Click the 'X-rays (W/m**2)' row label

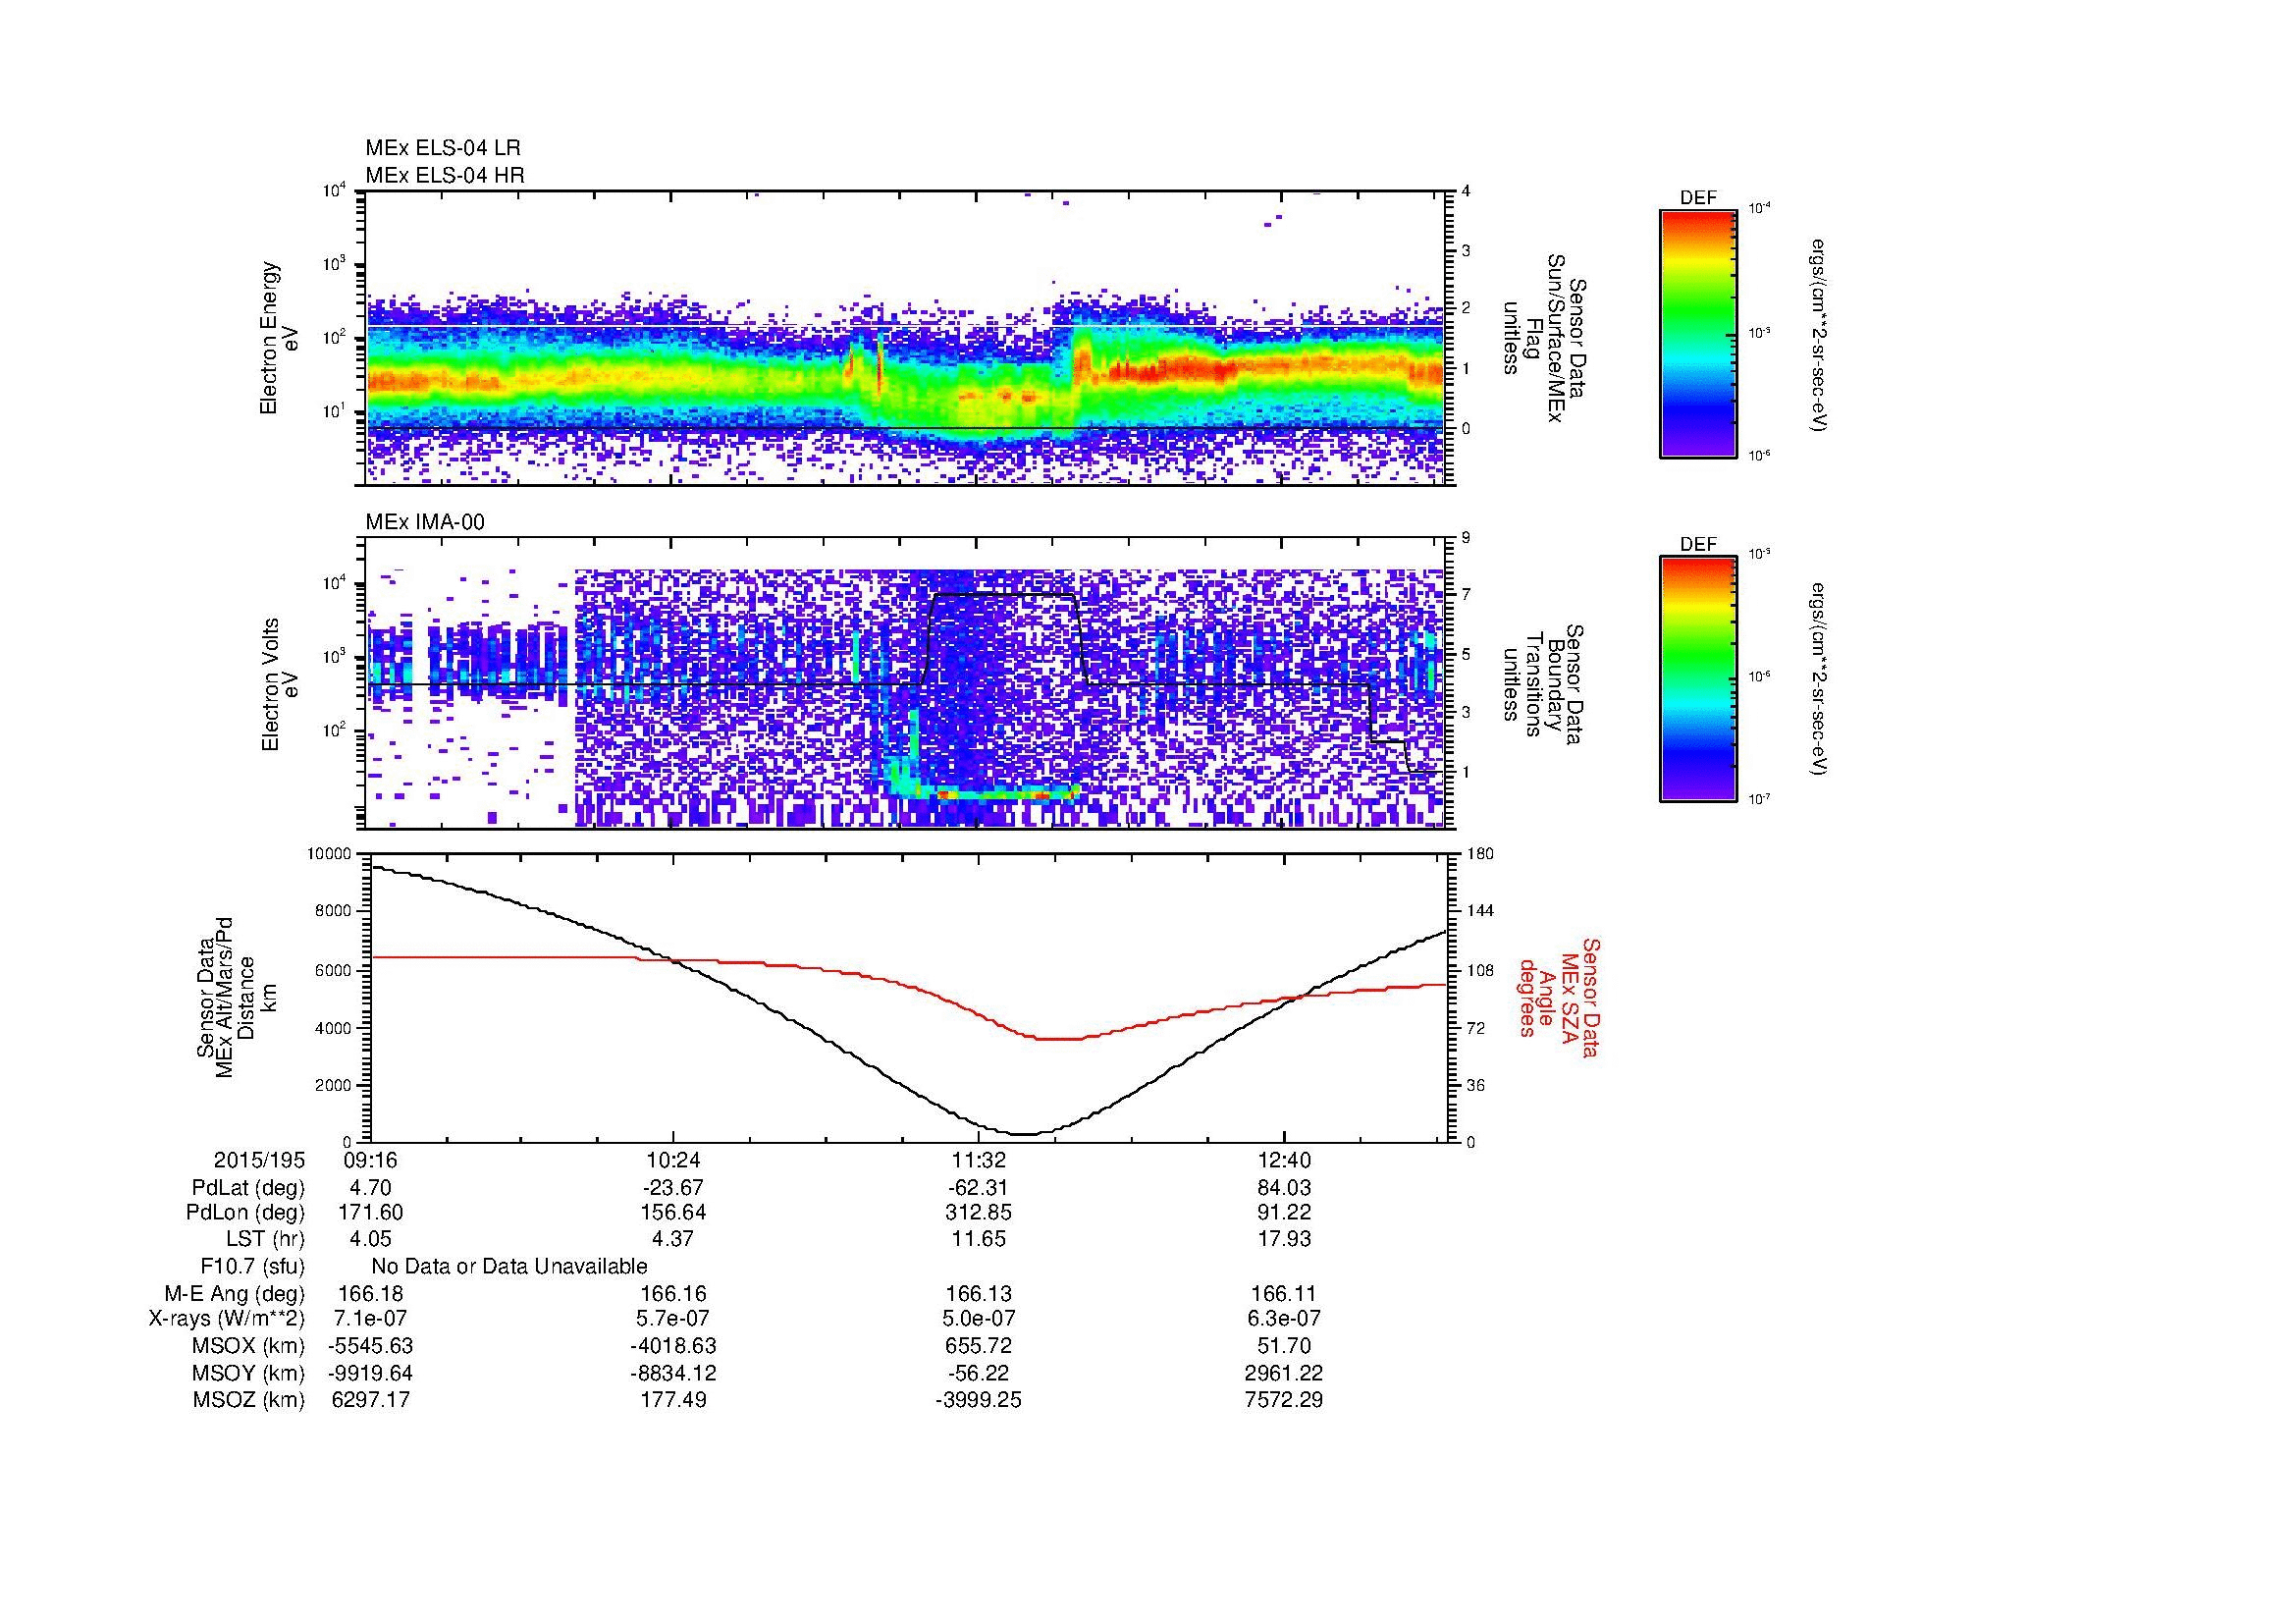(227, 1319)
